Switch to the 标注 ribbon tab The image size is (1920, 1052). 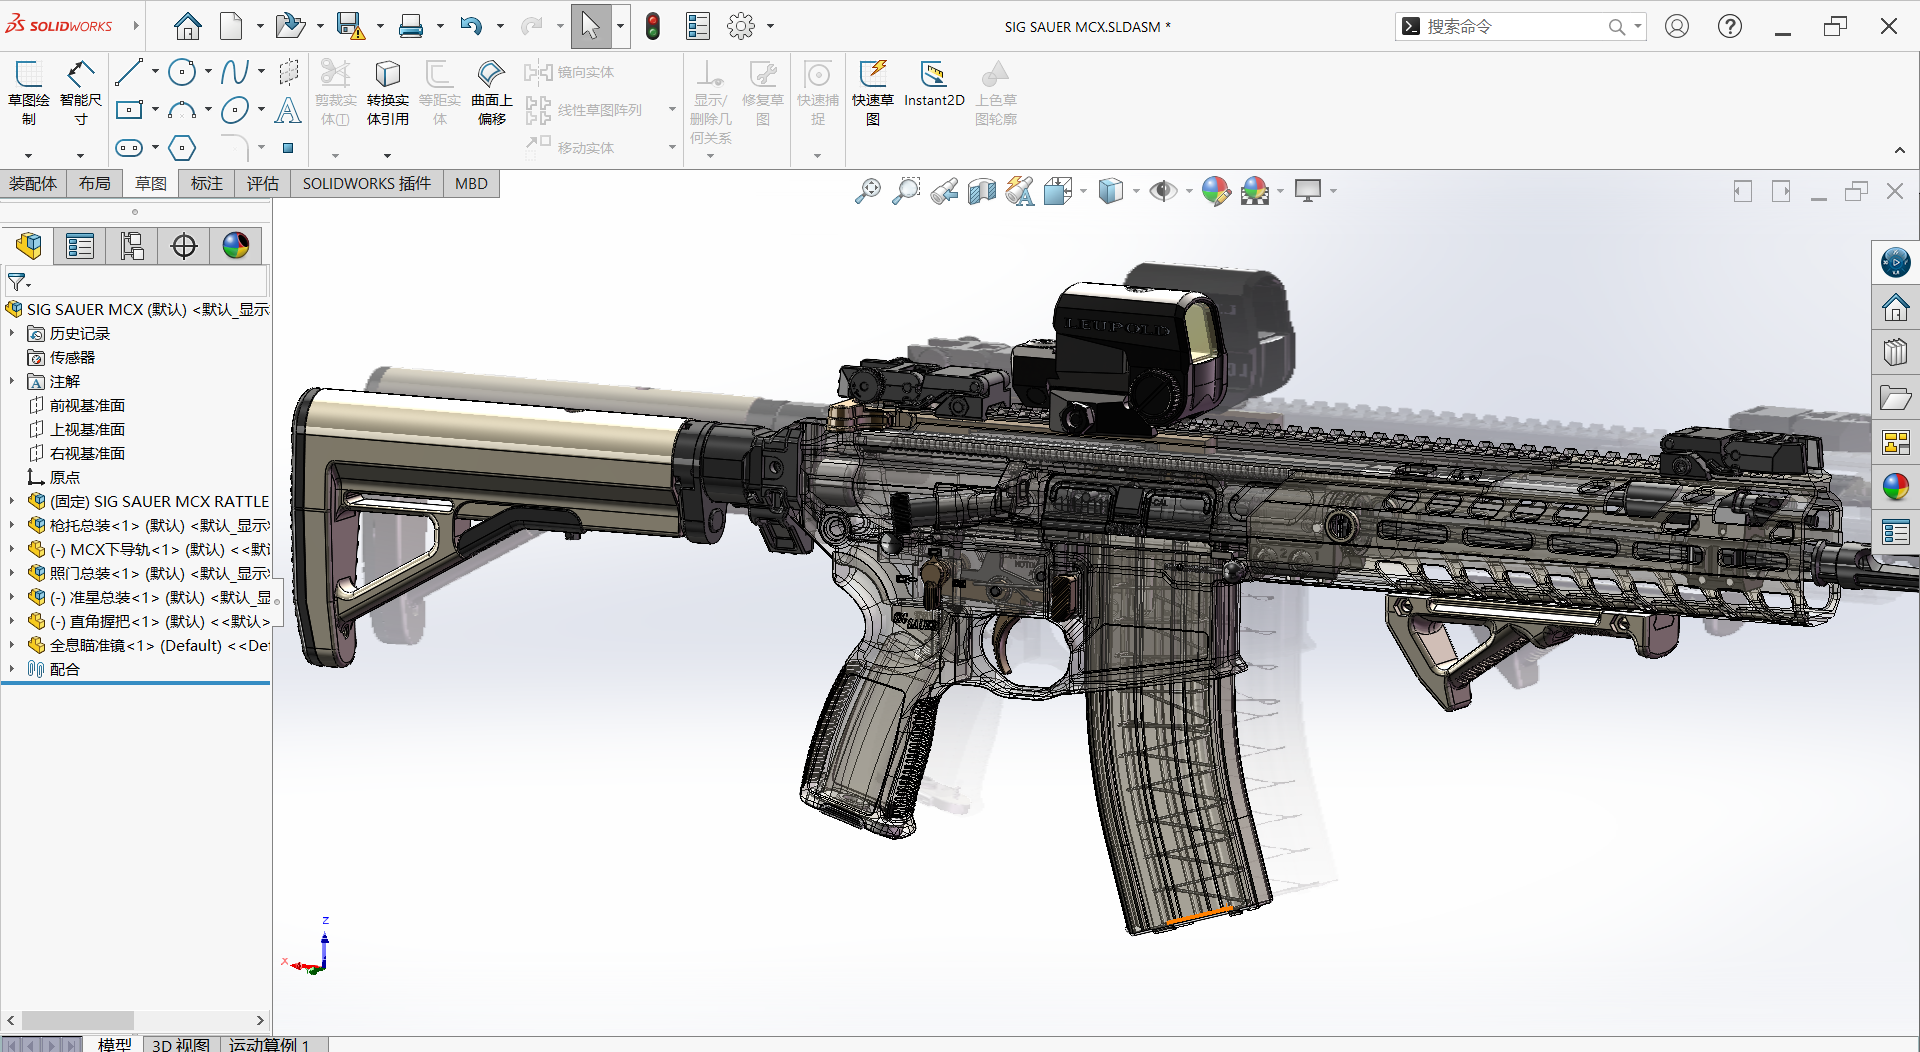pyautogui.click(x=207, y=184)
